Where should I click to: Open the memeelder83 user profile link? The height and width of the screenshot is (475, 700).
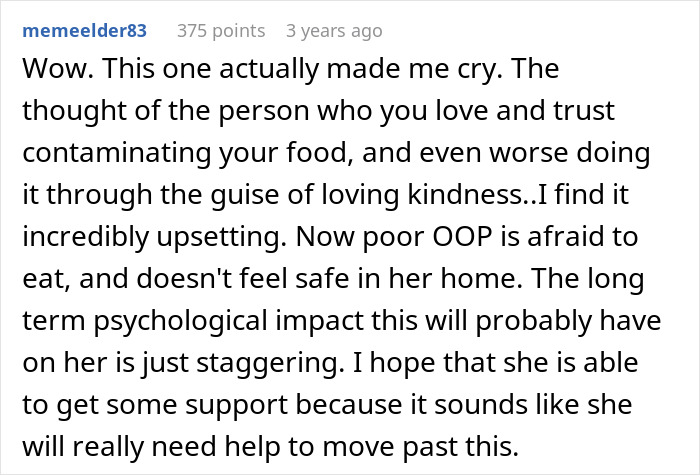84,31
